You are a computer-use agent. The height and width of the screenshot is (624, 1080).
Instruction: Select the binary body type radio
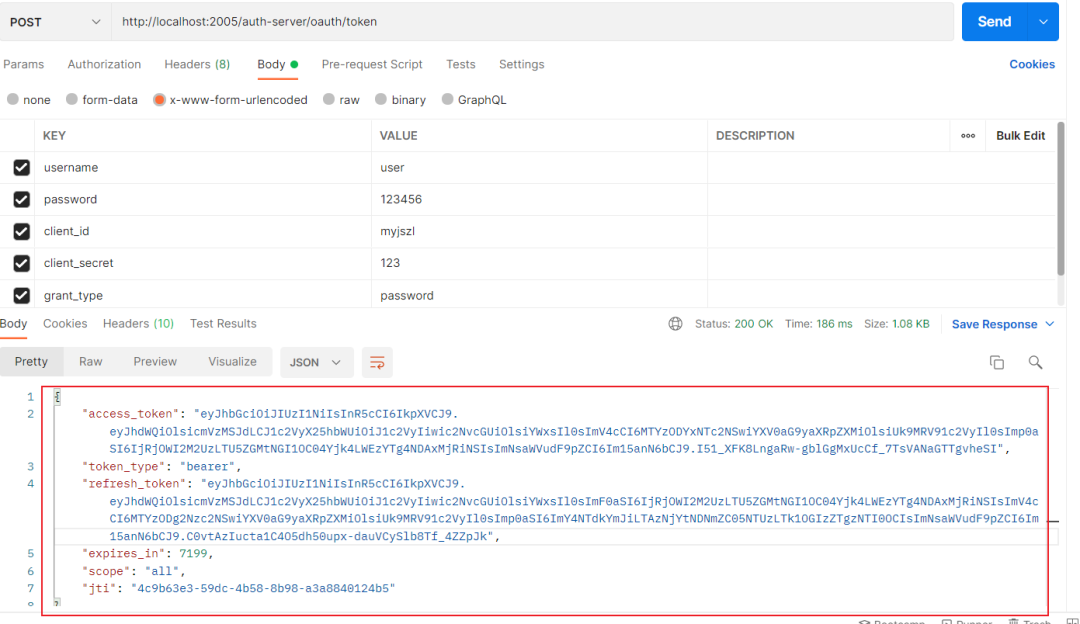point(381,99)
